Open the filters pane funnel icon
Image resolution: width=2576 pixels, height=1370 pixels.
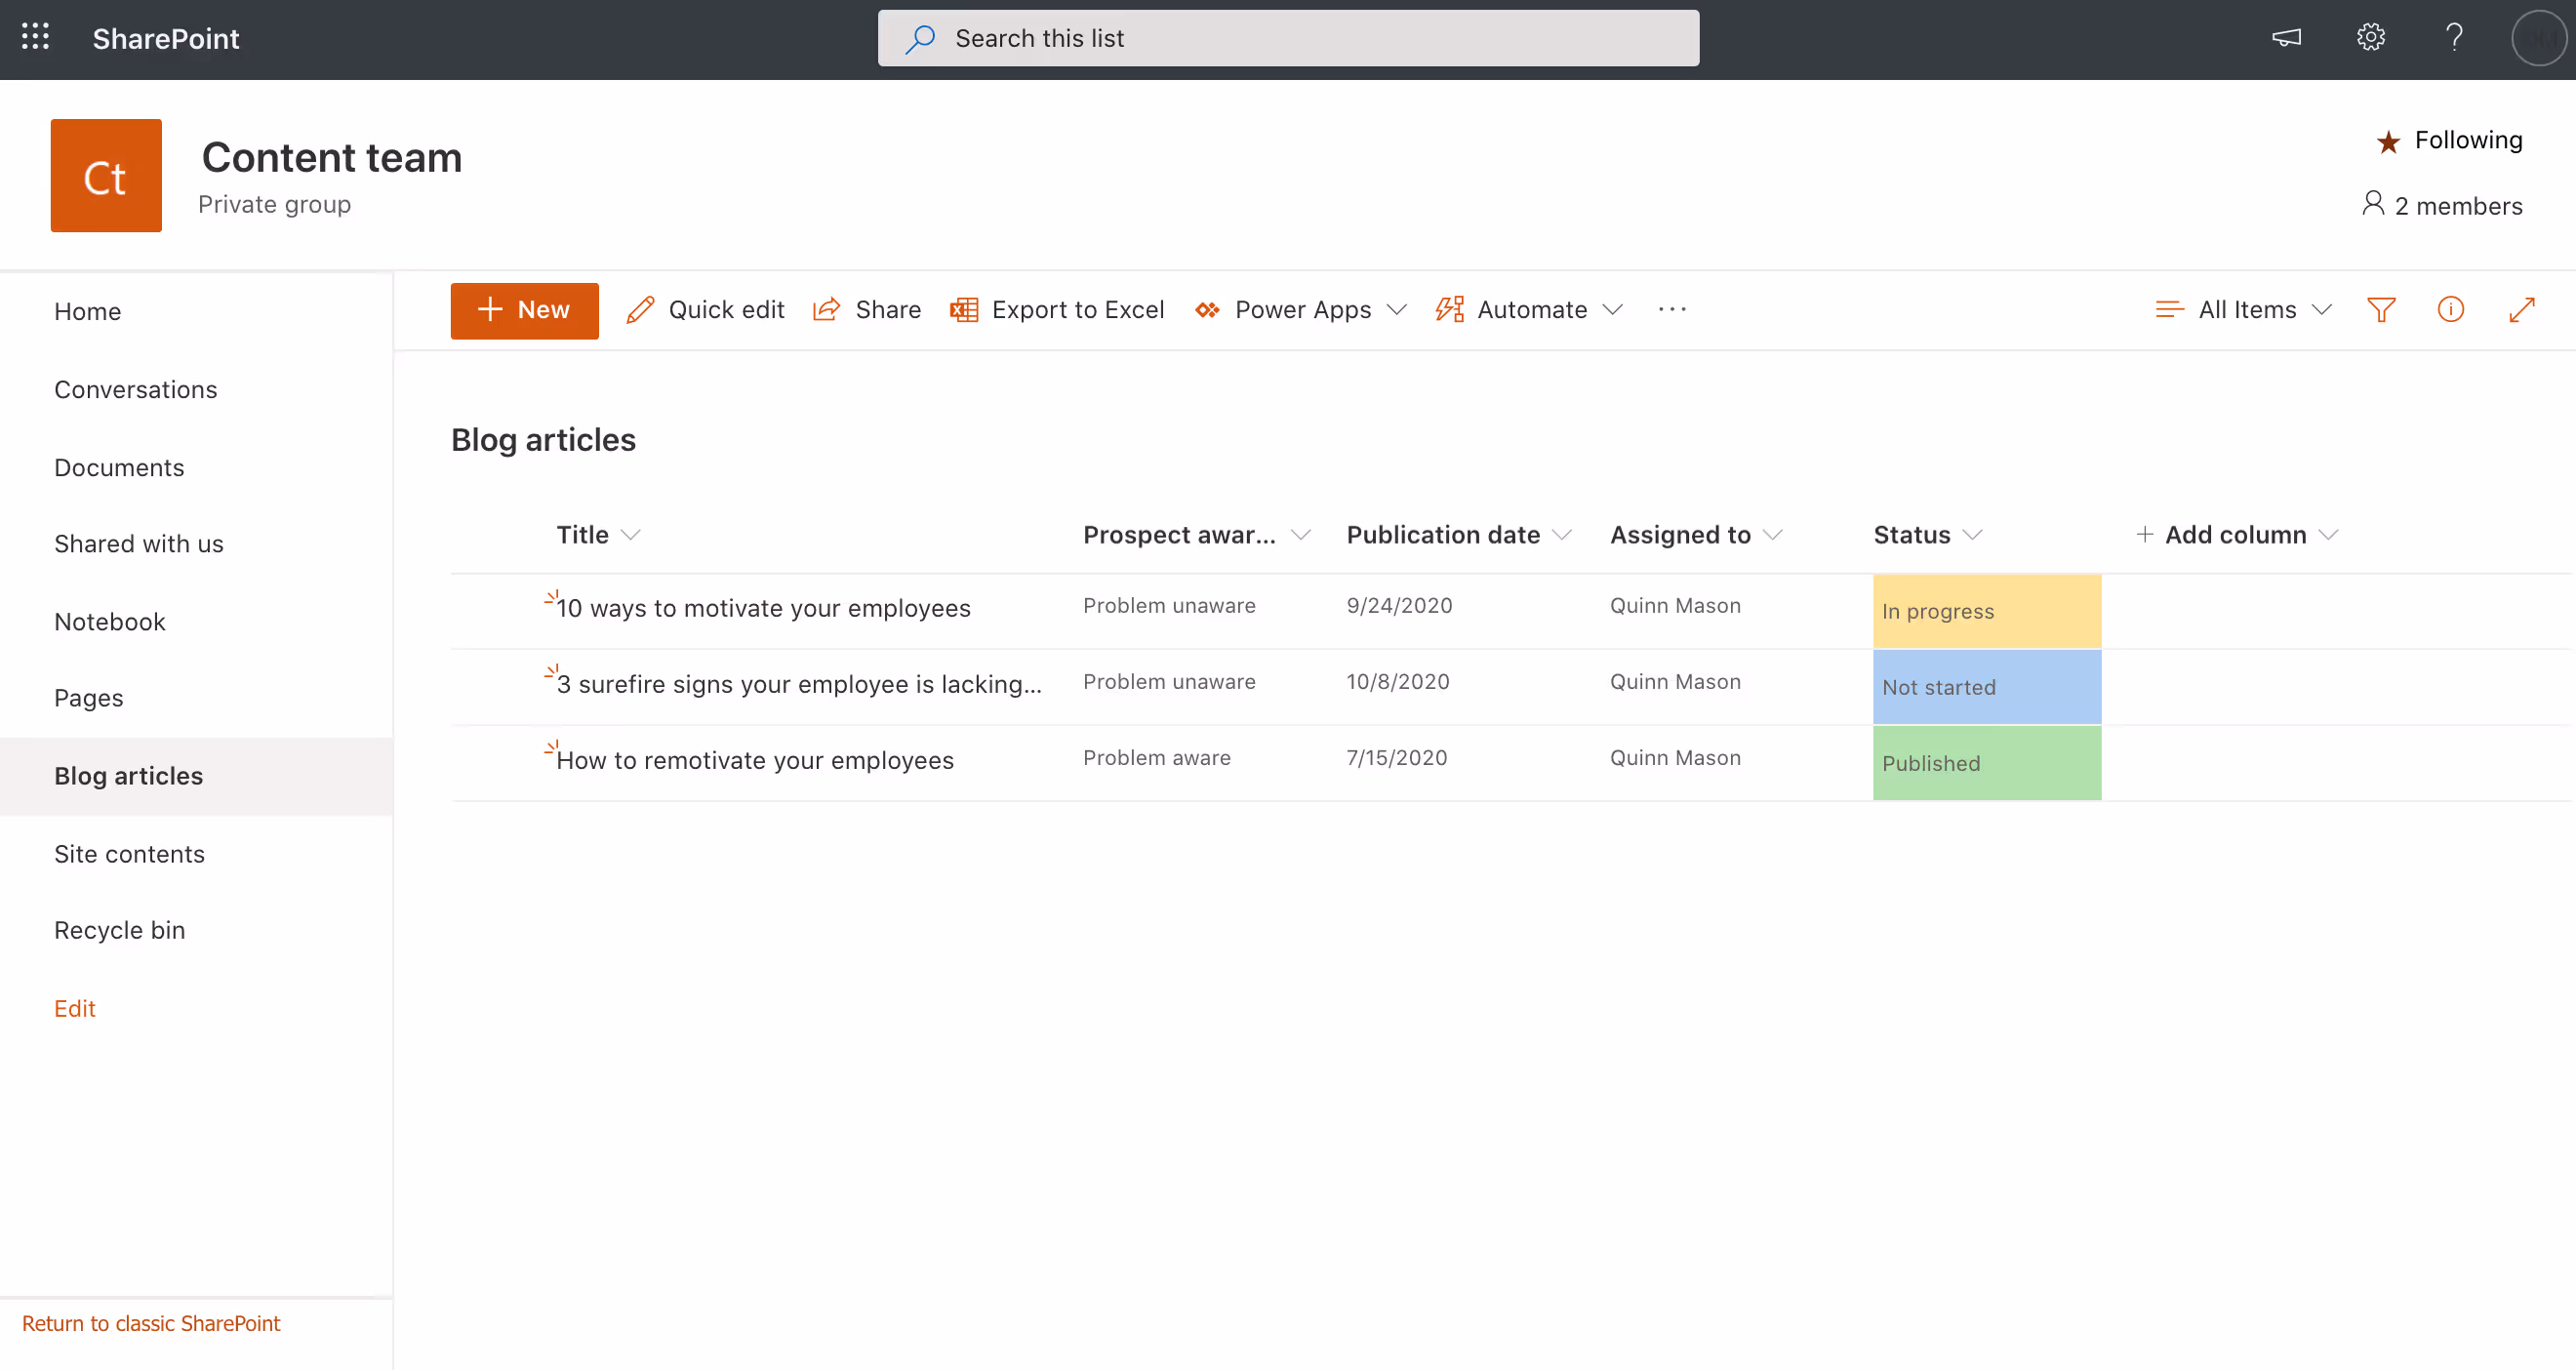tap(2381, 310)
